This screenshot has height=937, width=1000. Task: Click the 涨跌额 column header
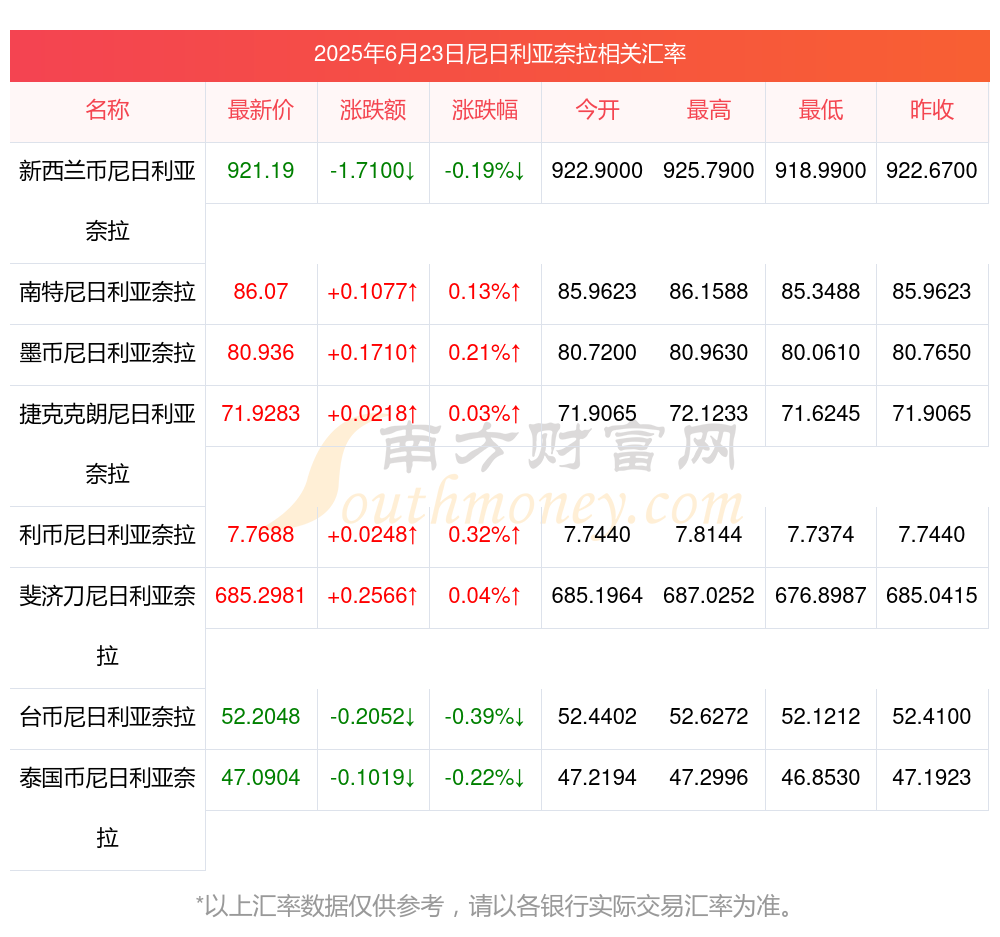pos(373,110)
